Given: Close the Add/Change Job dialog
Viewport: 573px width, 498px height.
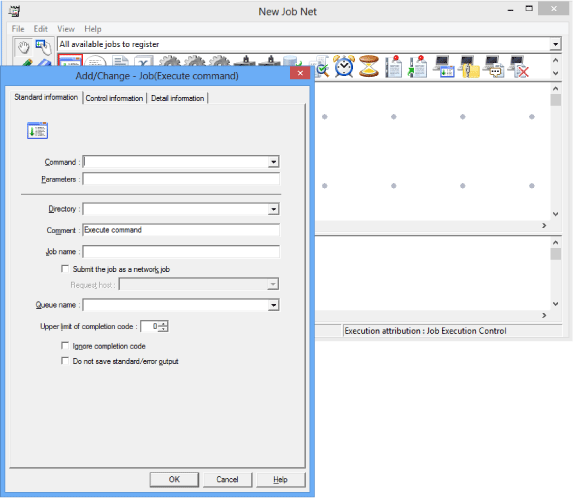Looking at the screenshot, I should tap(300, 73).
